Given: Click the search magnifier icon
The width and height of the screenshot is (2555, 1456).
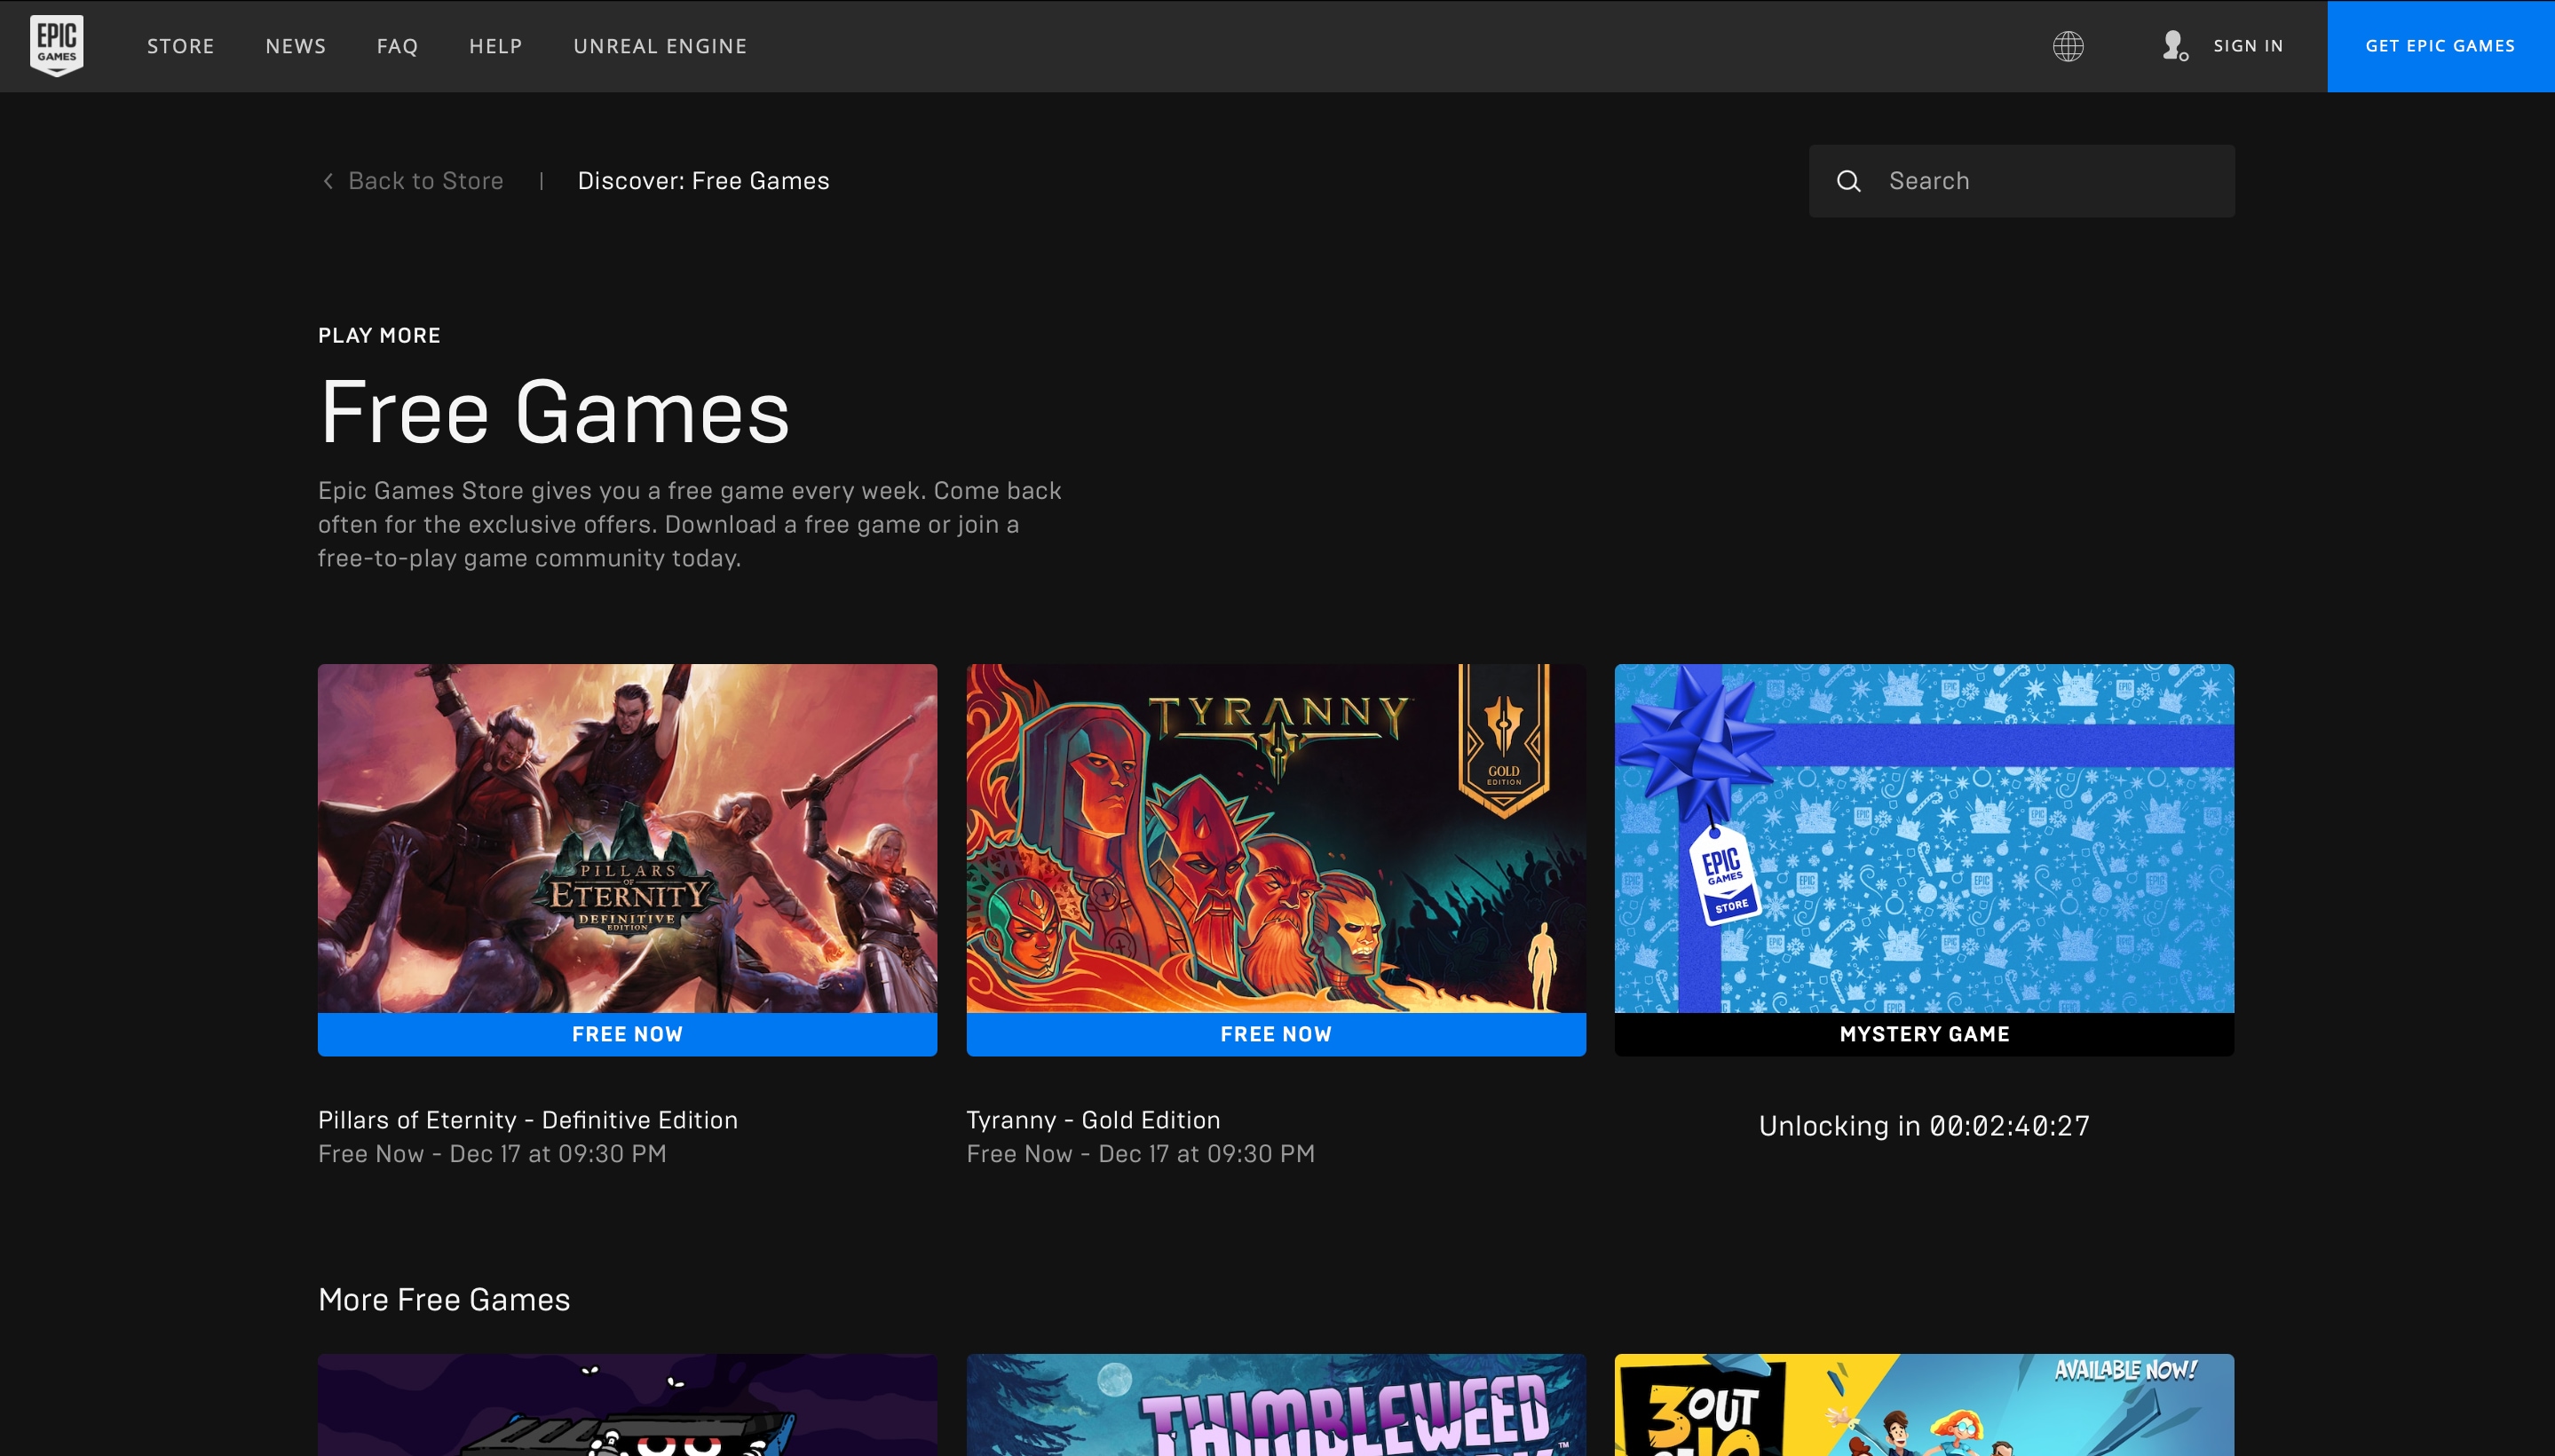Looking at the screenshot, I should 1849,181.
